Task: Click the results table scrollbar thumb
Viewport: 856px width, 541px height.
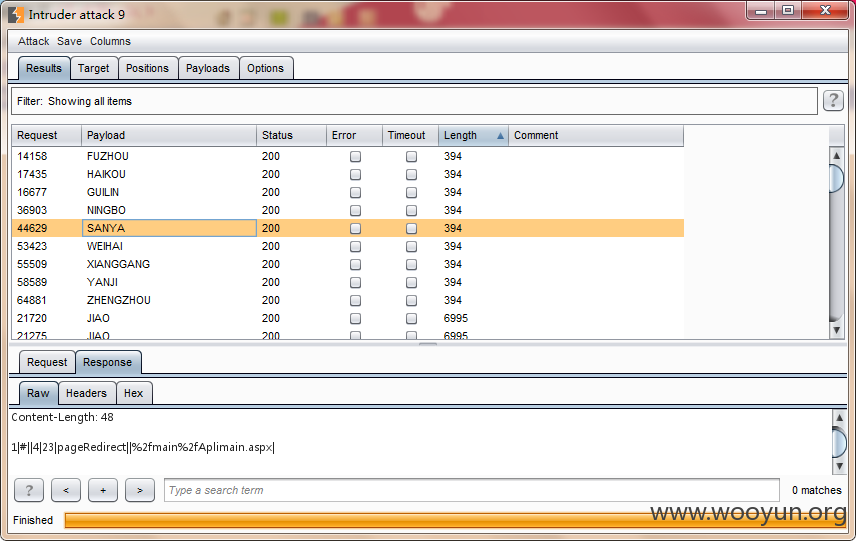Action: [x=836, y=178]
